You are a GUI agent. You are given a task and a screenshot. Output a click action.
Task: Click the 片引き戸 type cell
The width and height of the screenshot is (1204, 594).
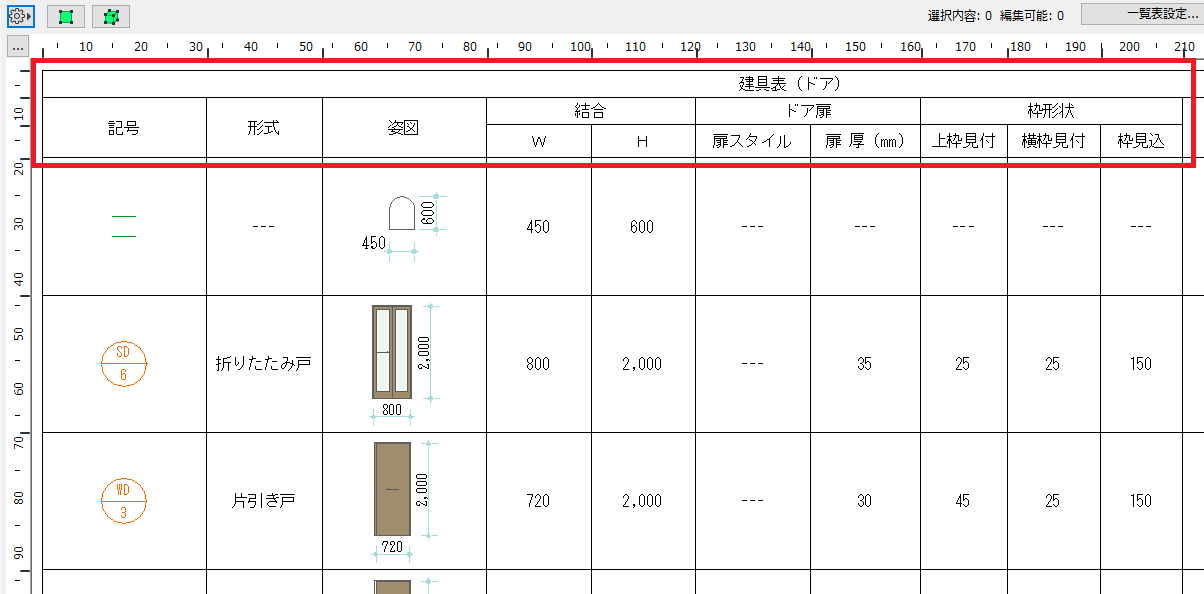point(264,501)
